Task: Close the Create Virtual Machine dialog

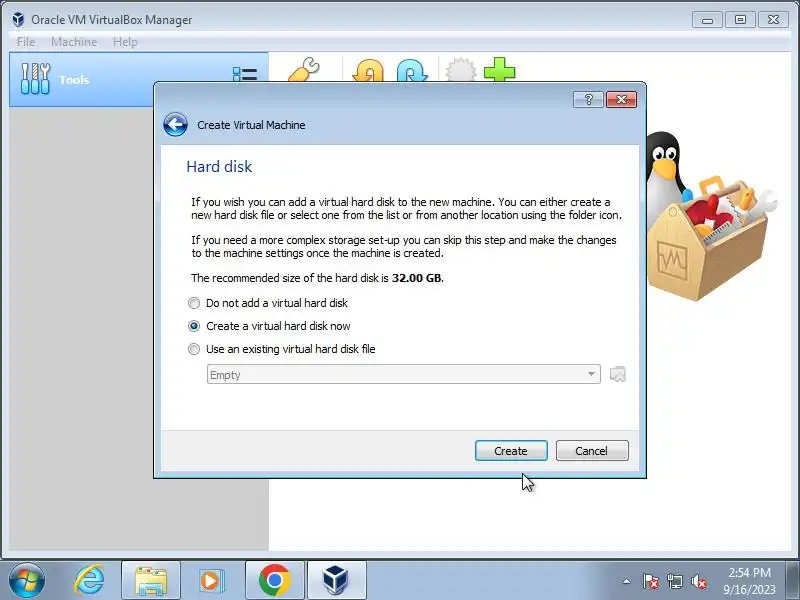Action: [621, 99]
